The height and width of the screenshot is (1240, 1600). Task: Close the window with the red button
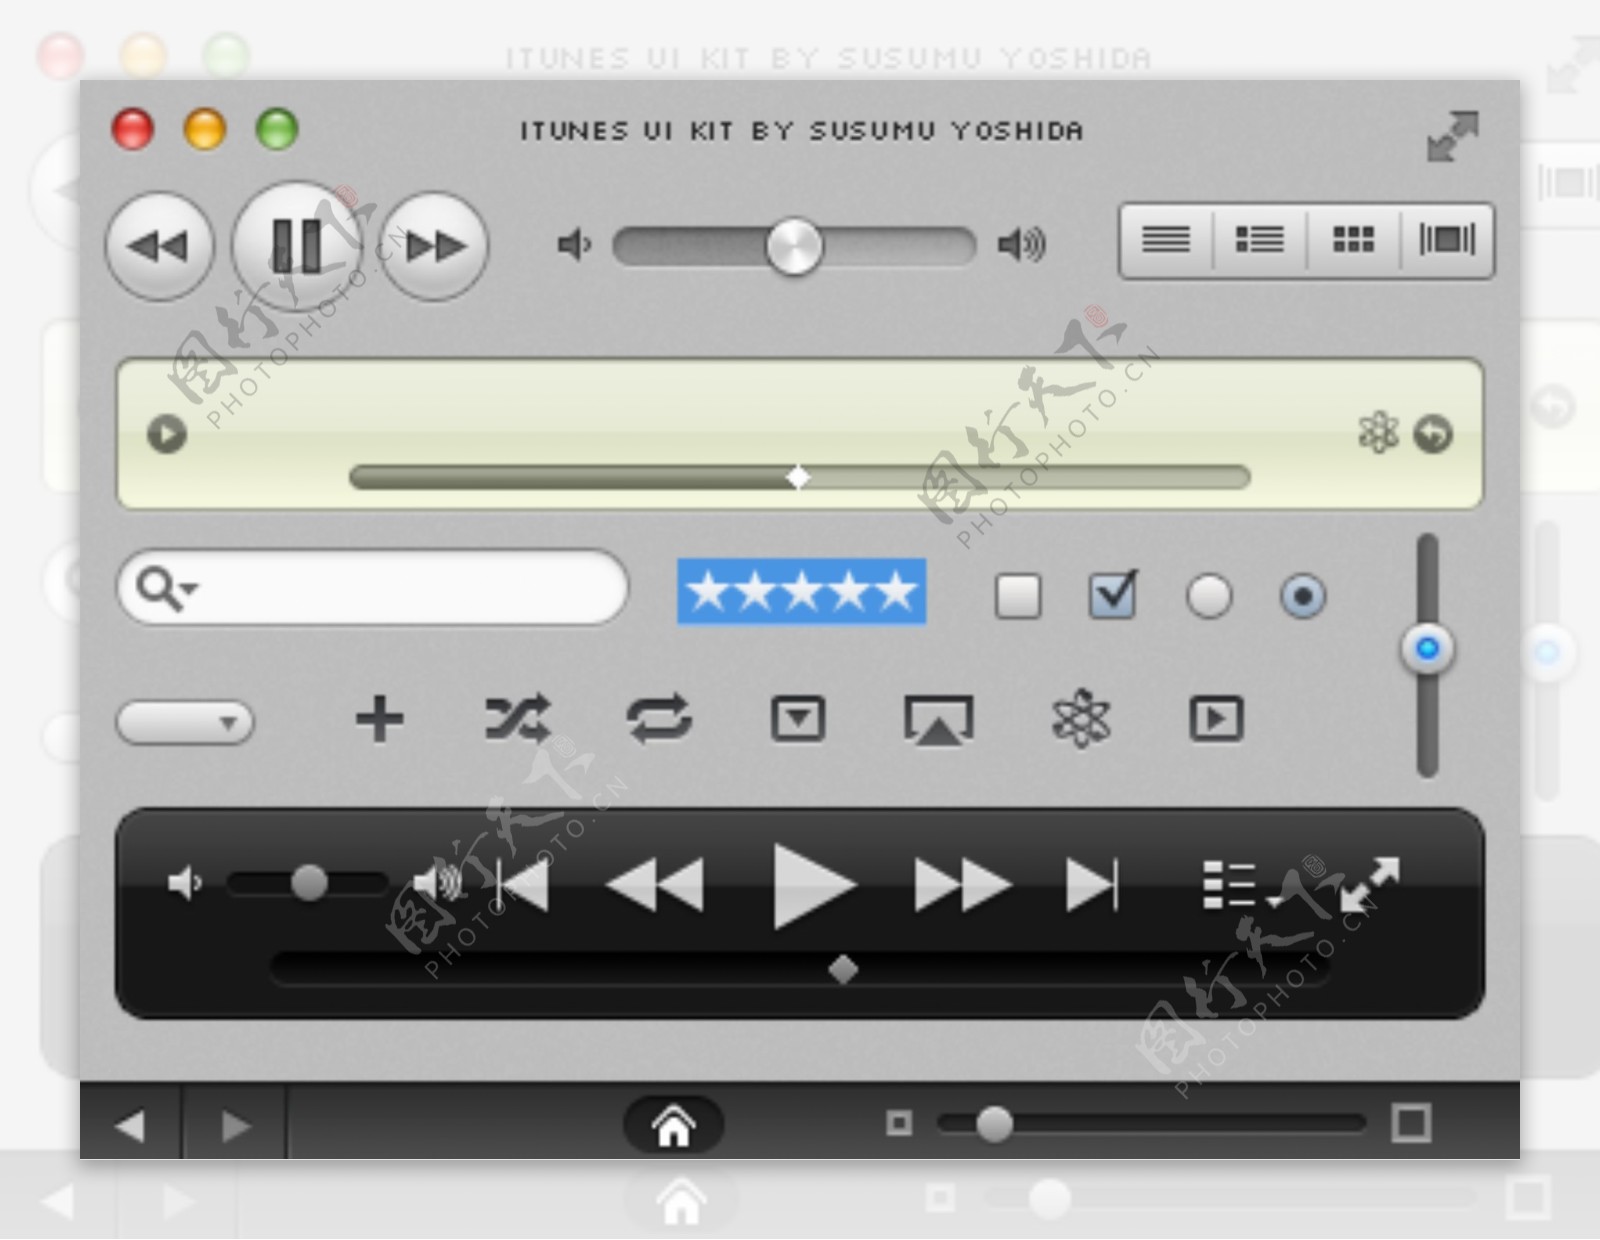133,130
